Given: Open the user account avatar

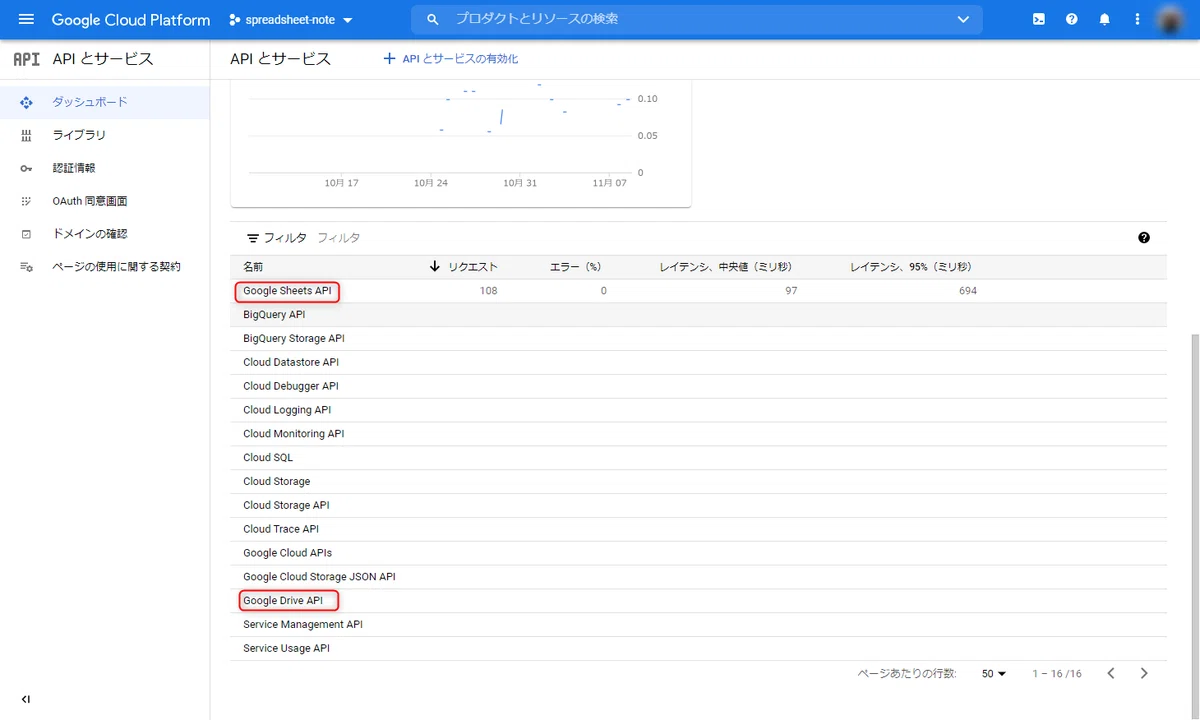Looking at the screenshot, I should tap(1171, 19).
